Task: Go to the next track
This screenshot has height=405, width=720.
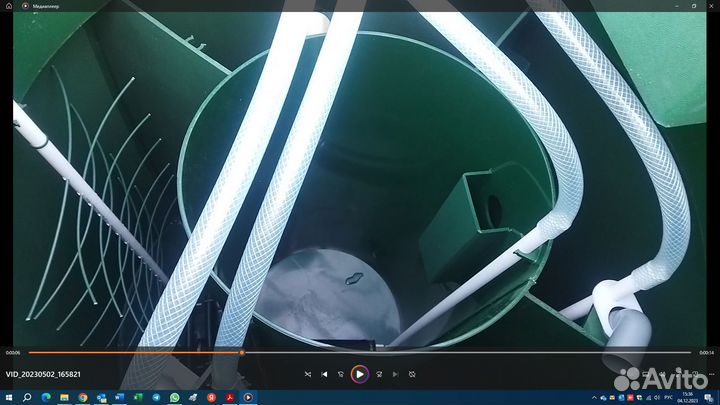Action: [395, 374]
